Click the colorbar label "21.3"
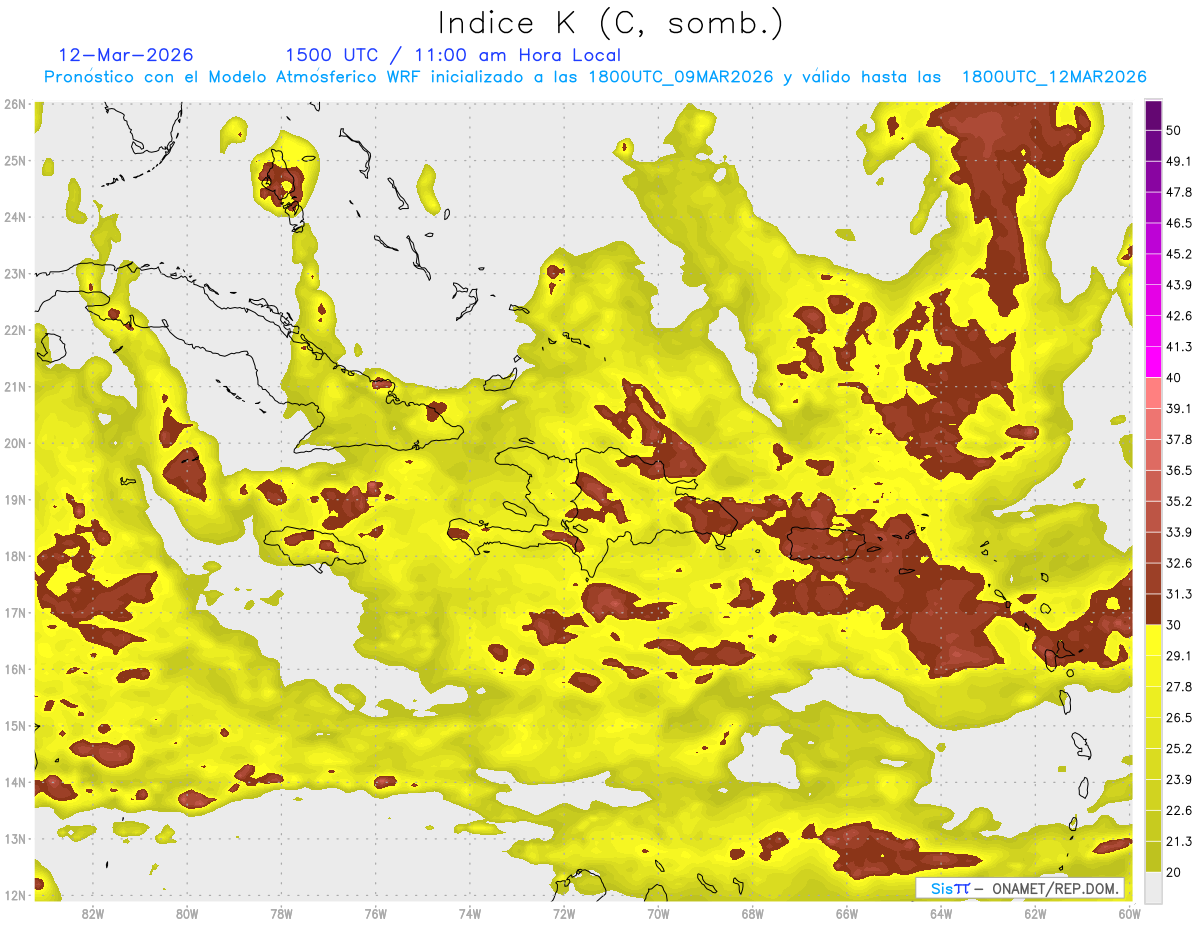The height and width of the screenshot is (927, 1200). pos(1179,841)
